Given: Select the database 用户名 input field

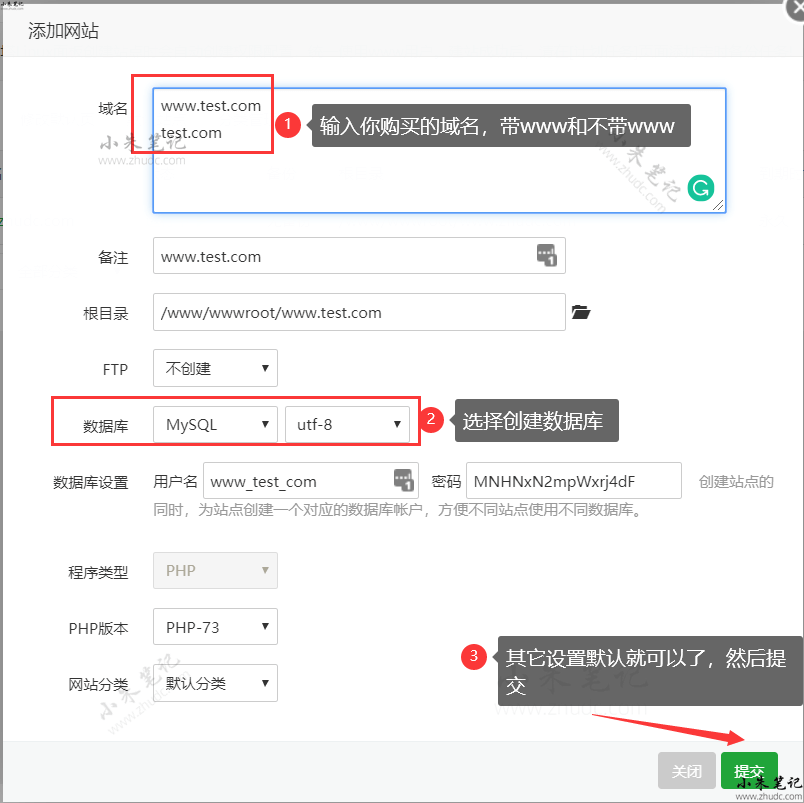Looking at the screenshot, I should 295,481.
